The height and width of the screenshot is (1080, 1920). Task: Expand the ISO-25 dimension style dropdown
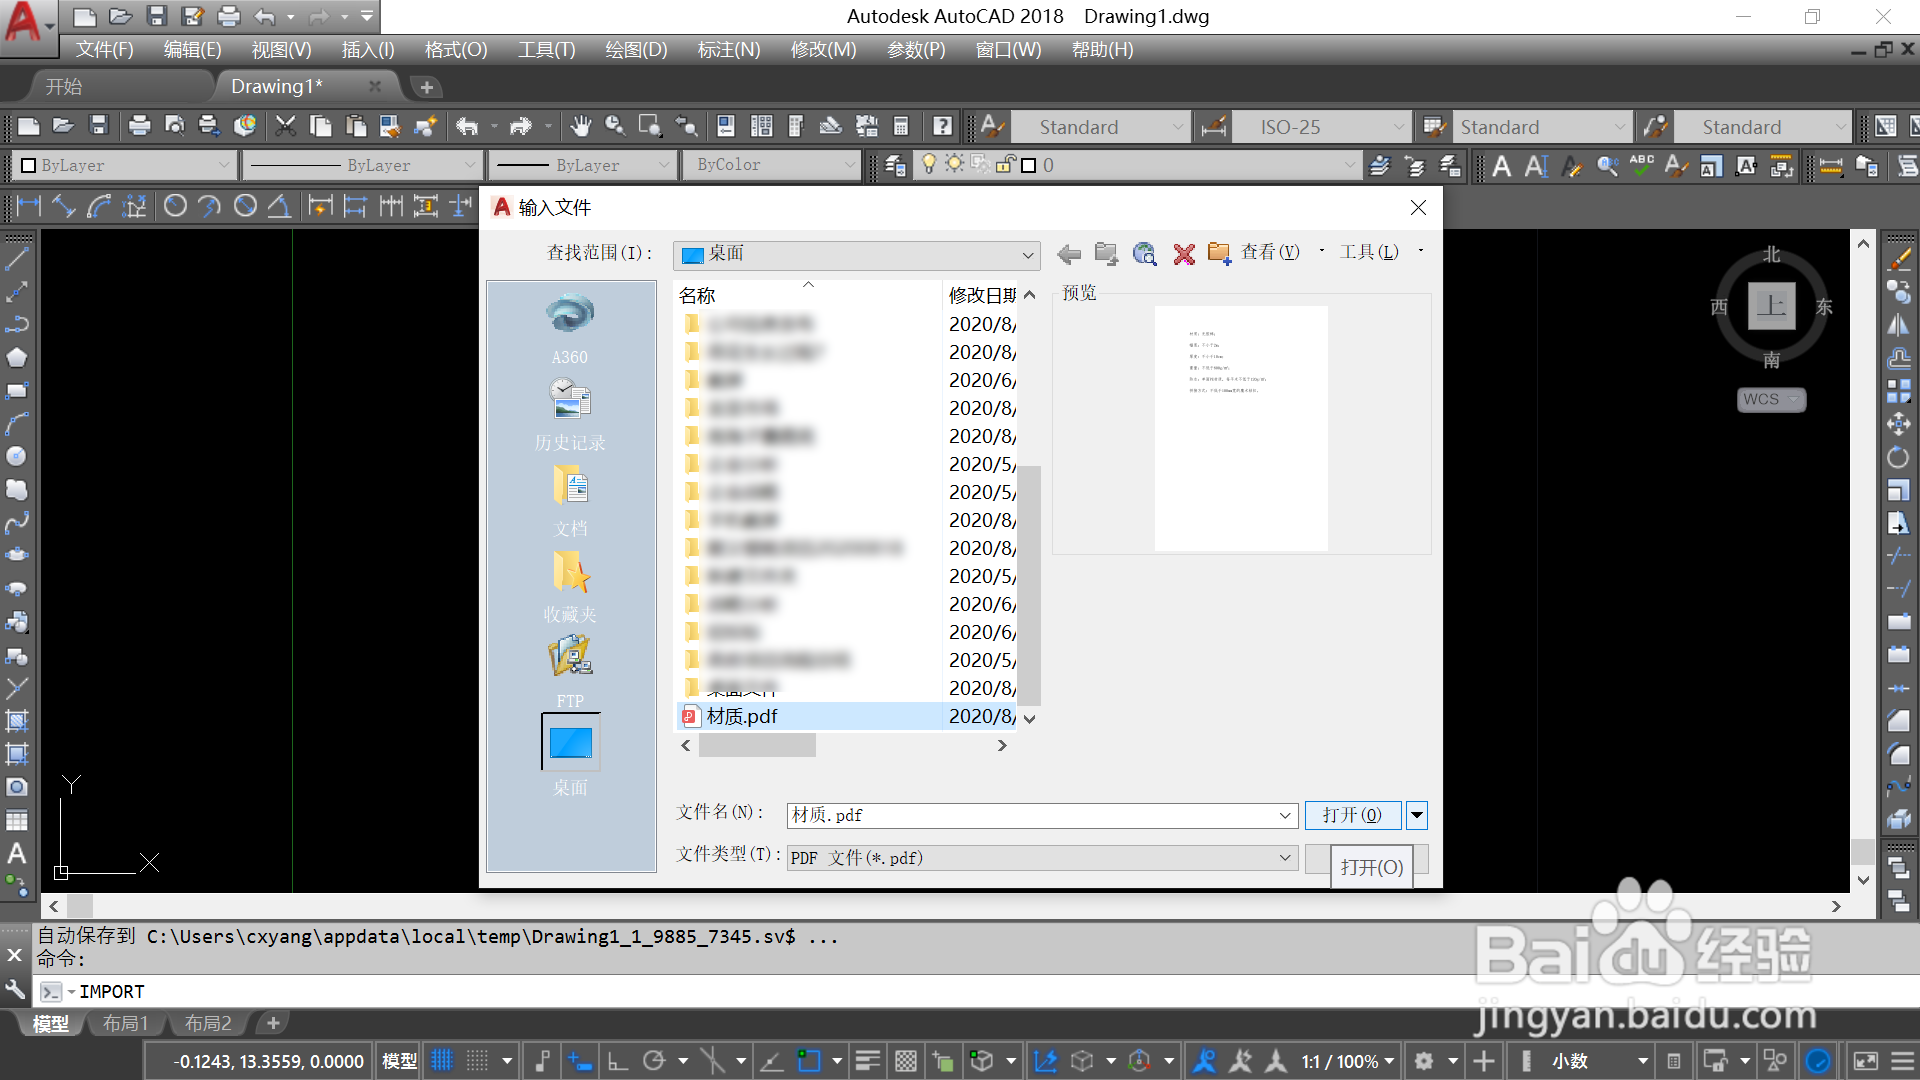(x=1398, y=127)
